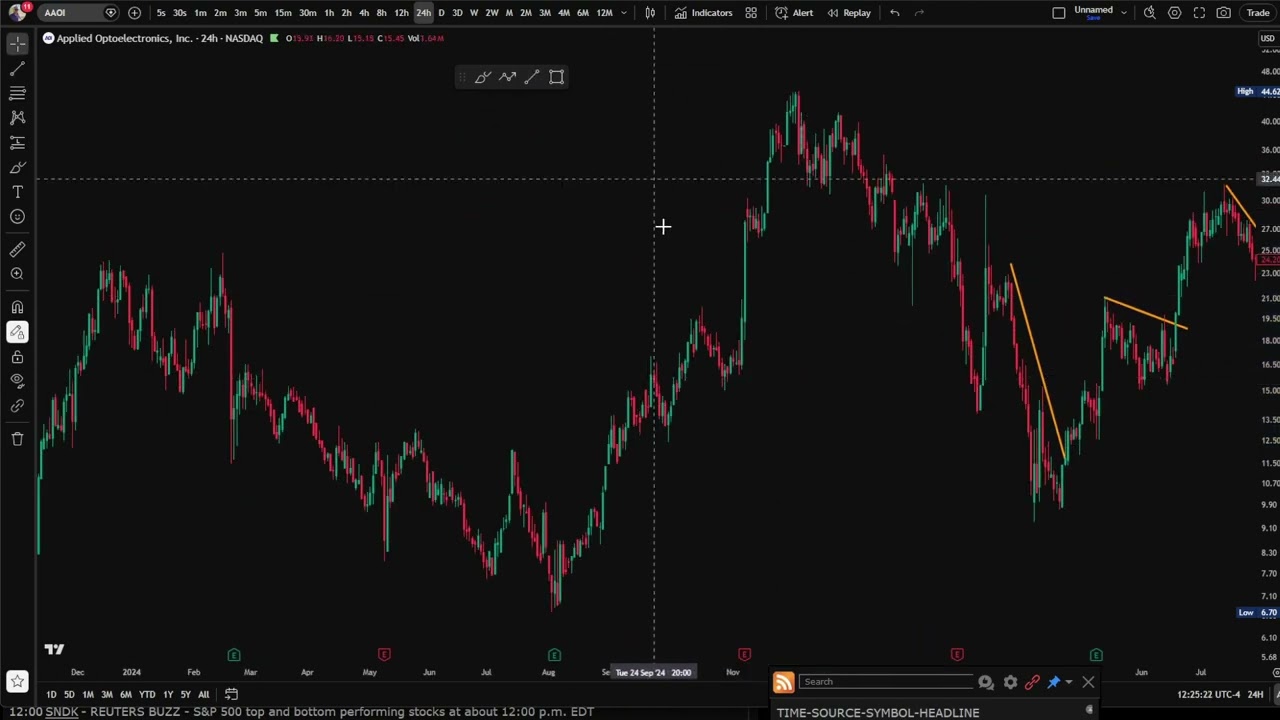Toggle stay in drawing mode
Screen dimensions: 1280x720
(x=17, y=332)
